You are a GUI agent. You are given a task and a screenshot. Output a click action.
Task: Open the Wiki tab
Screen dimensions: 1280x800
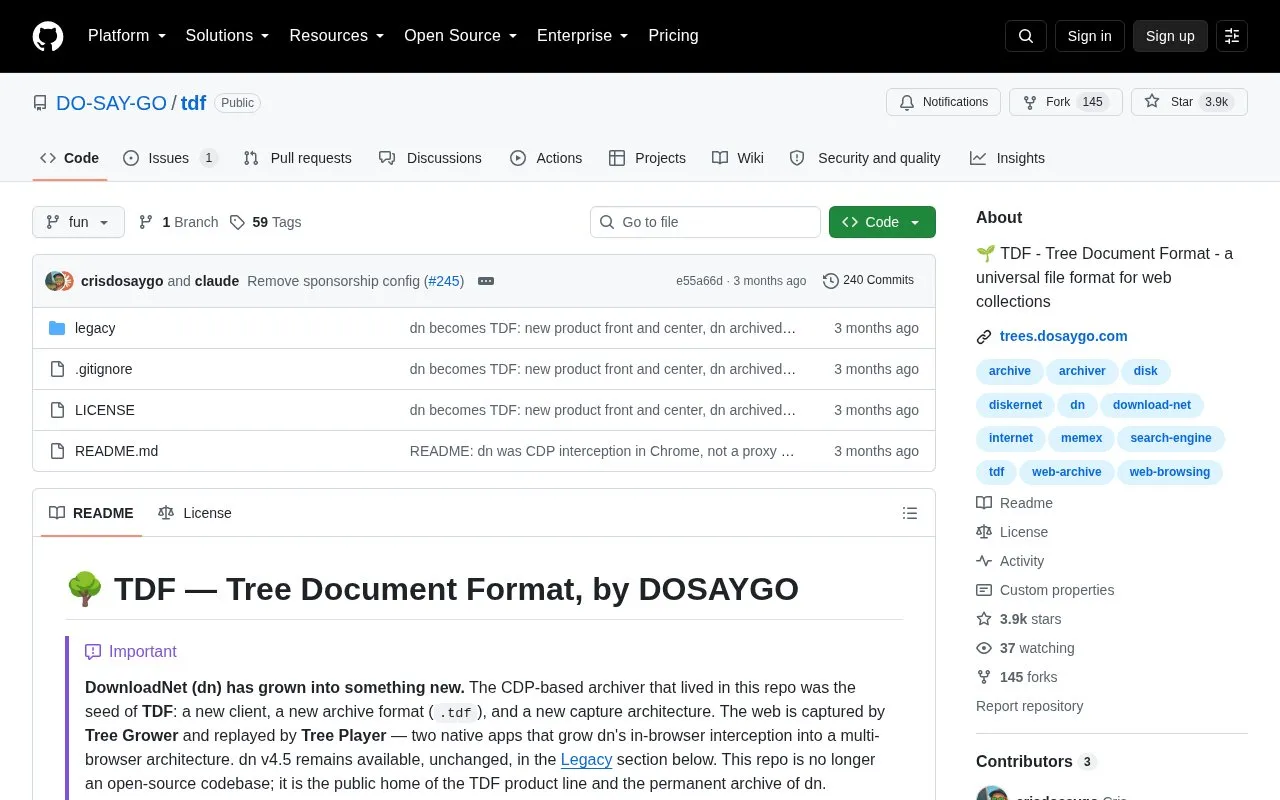click(x=738, y=158)
